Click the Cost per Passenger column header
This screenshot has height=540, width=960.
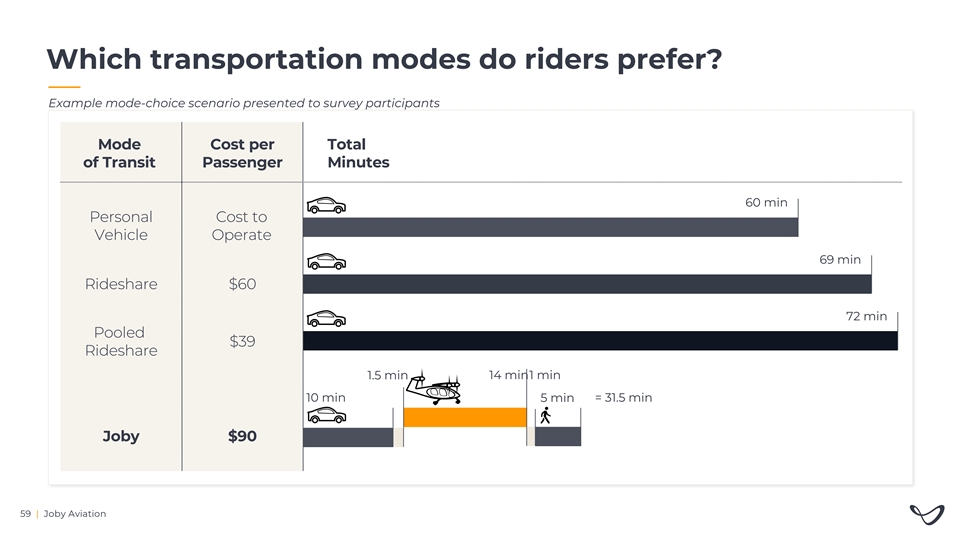[x=242, y=153]
